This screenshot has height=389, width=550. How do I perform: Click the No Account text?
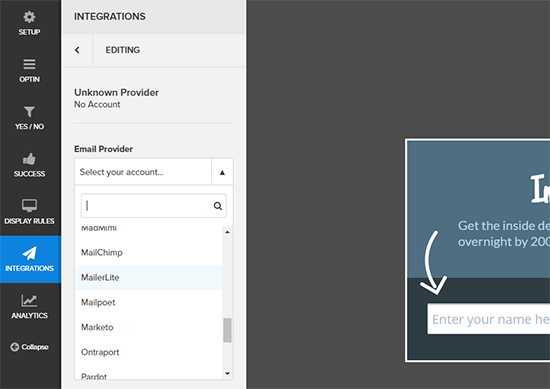[x=97, y=105]
